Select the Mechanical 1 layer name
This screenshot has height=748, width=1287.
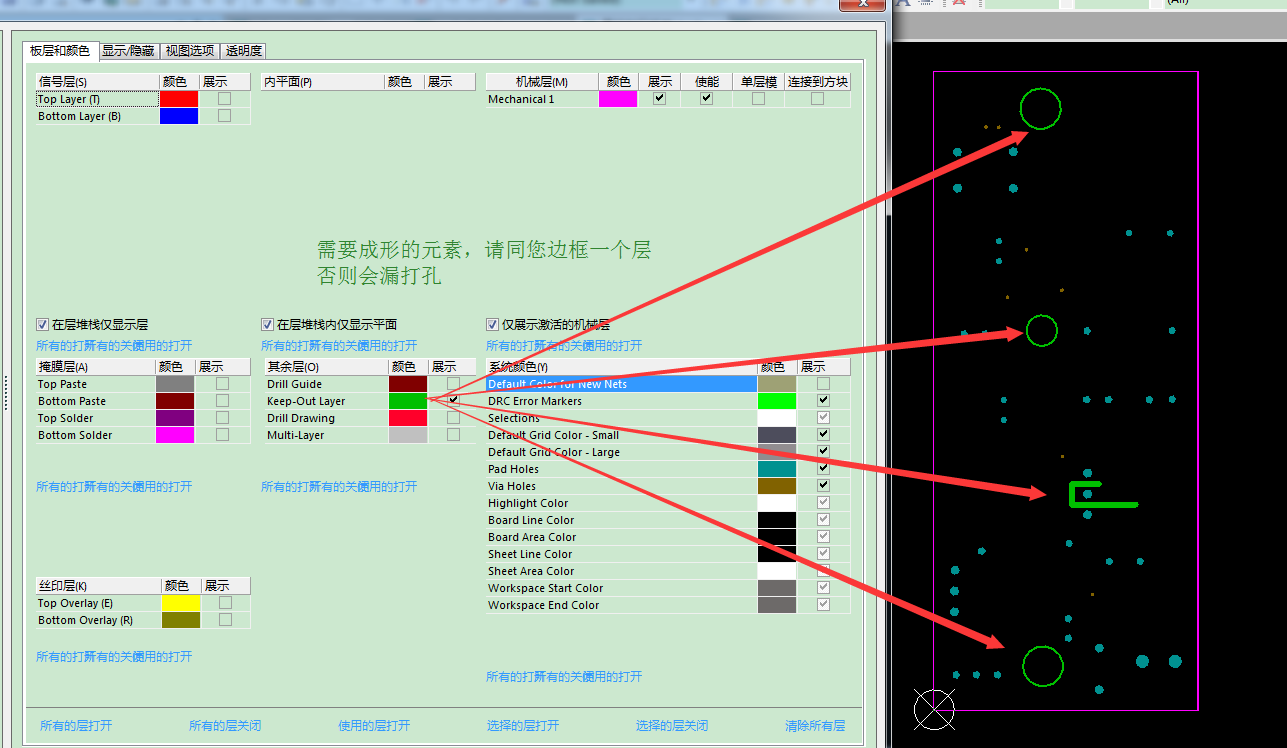[521, 99]
